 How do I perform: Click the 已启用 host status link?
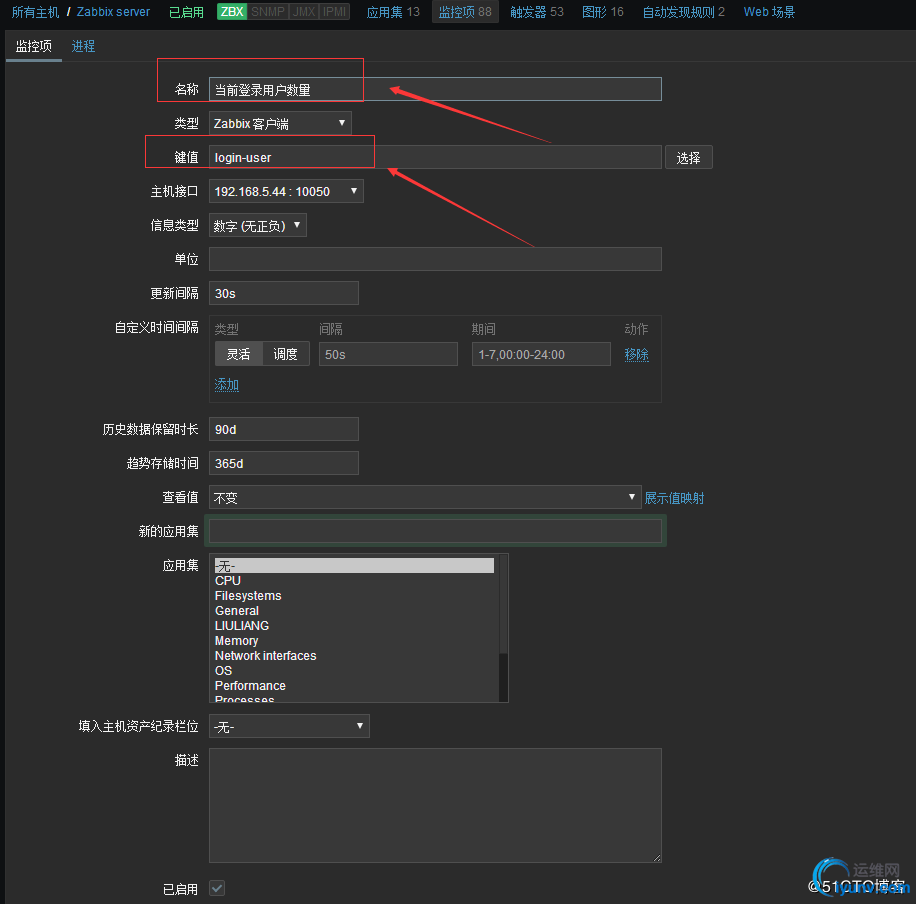[186, 12]
